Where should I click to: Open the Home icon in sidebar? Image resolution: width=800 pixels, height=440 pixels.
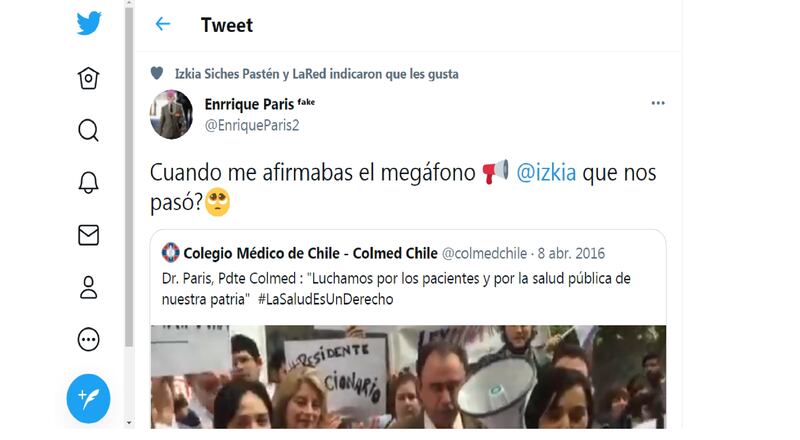pos(88,78)
